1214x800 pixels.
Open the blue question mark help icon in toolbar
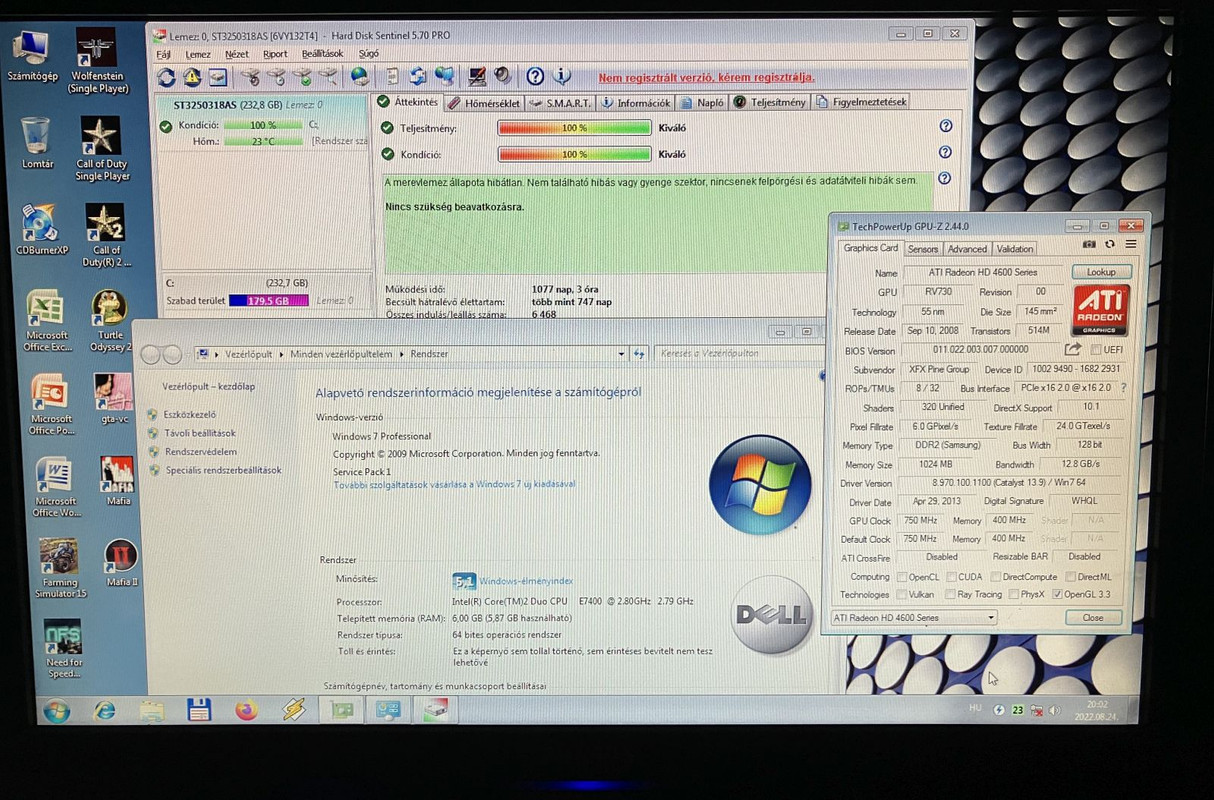535,76
